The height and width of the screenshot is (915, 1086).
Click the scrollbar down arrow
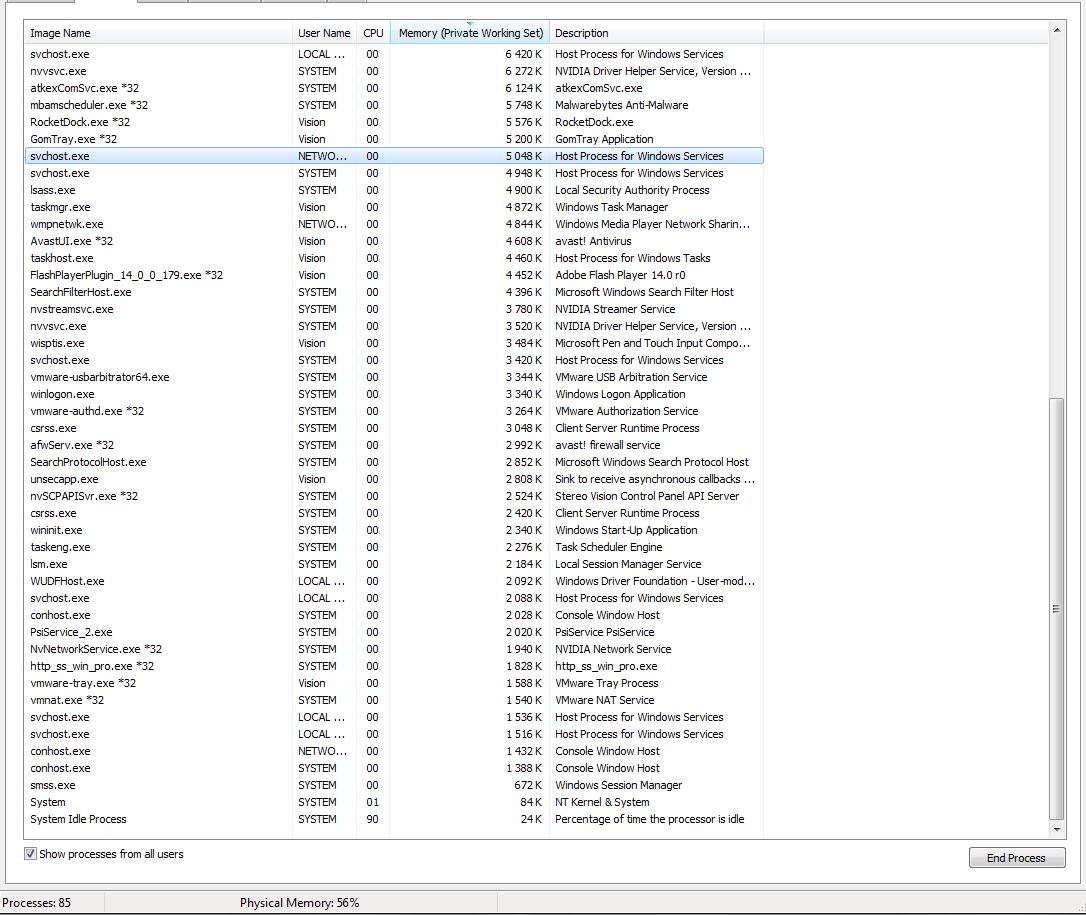click(x=1057, y=830)
